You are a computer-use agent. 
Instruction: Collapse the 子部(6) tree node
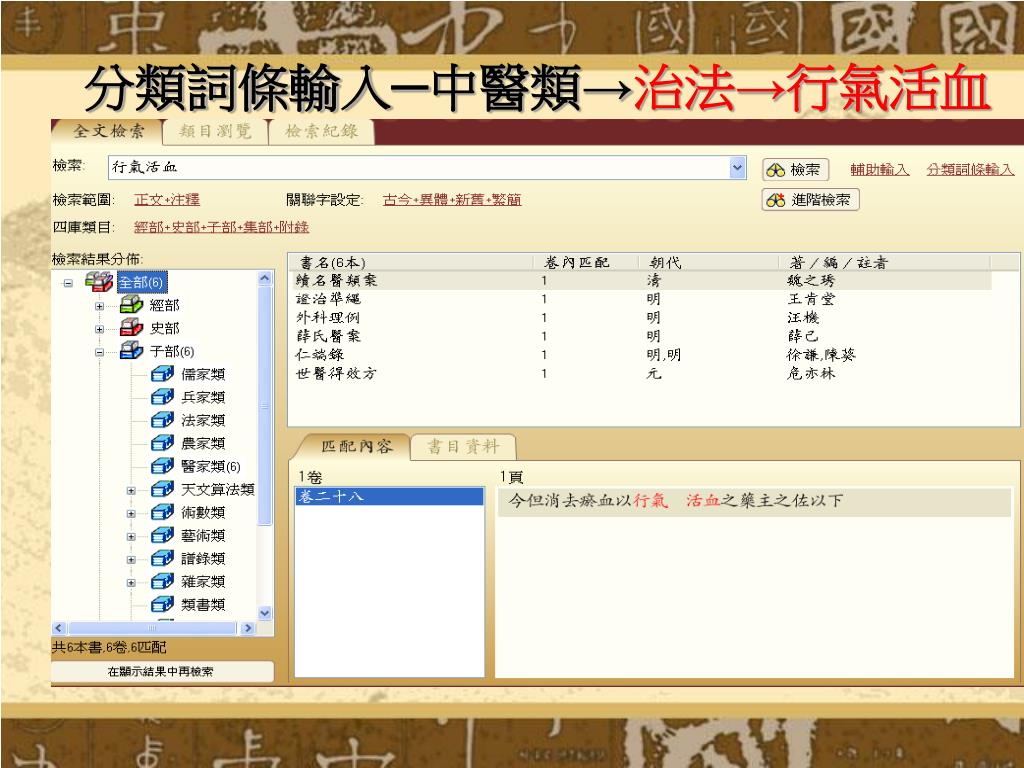pyautogui.click(x=99, y=352)
